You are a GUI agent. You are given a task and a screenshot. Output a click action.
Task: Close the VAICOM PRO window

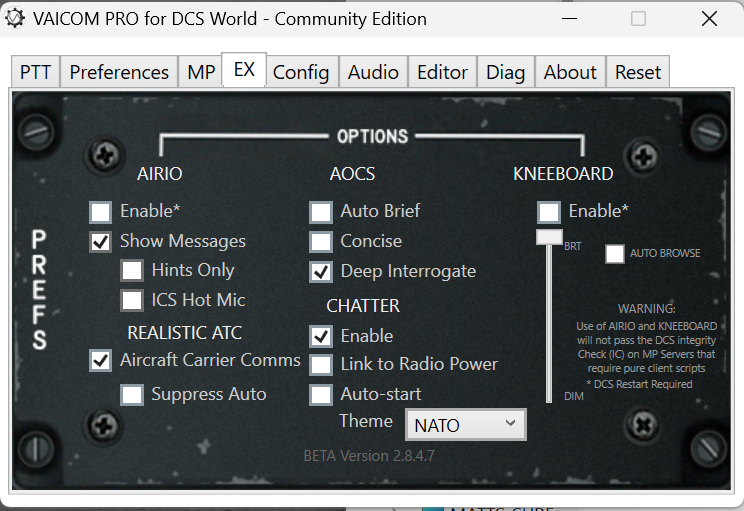[x=709, y=19]
